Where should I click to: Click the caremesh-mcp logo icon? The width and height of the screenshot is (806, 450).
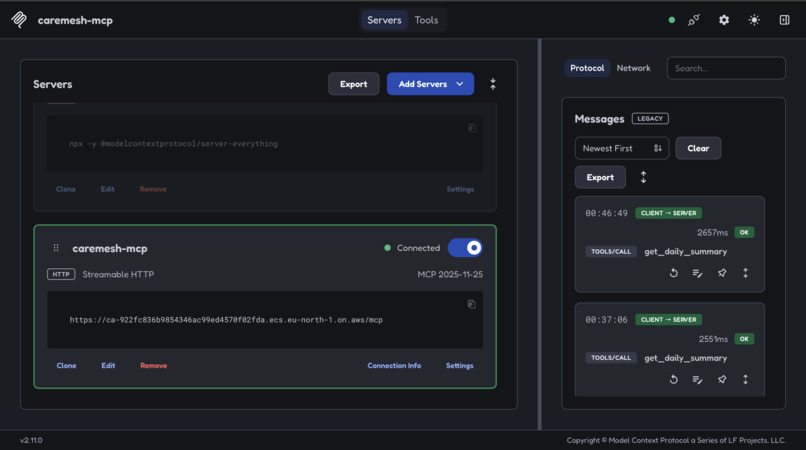(x=19, y=20)
